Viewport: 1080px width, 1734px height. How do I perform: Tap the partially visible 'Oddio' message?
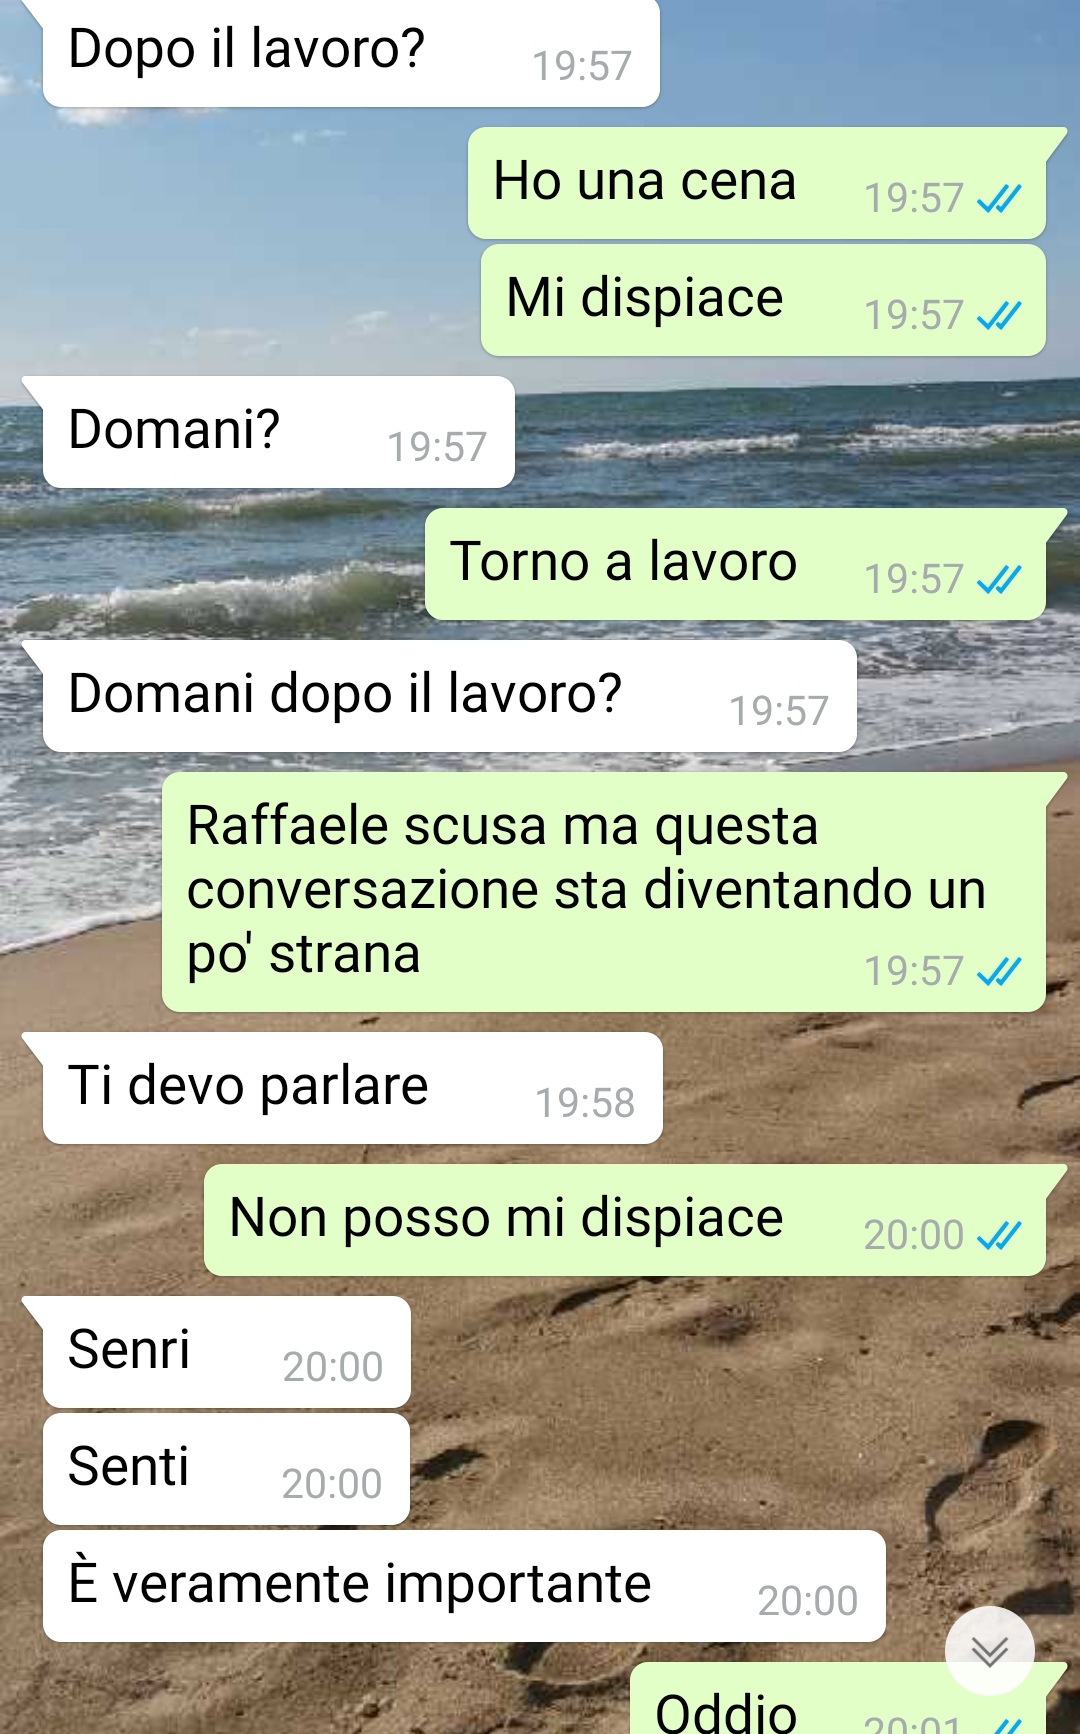(x=838, y=1700)
